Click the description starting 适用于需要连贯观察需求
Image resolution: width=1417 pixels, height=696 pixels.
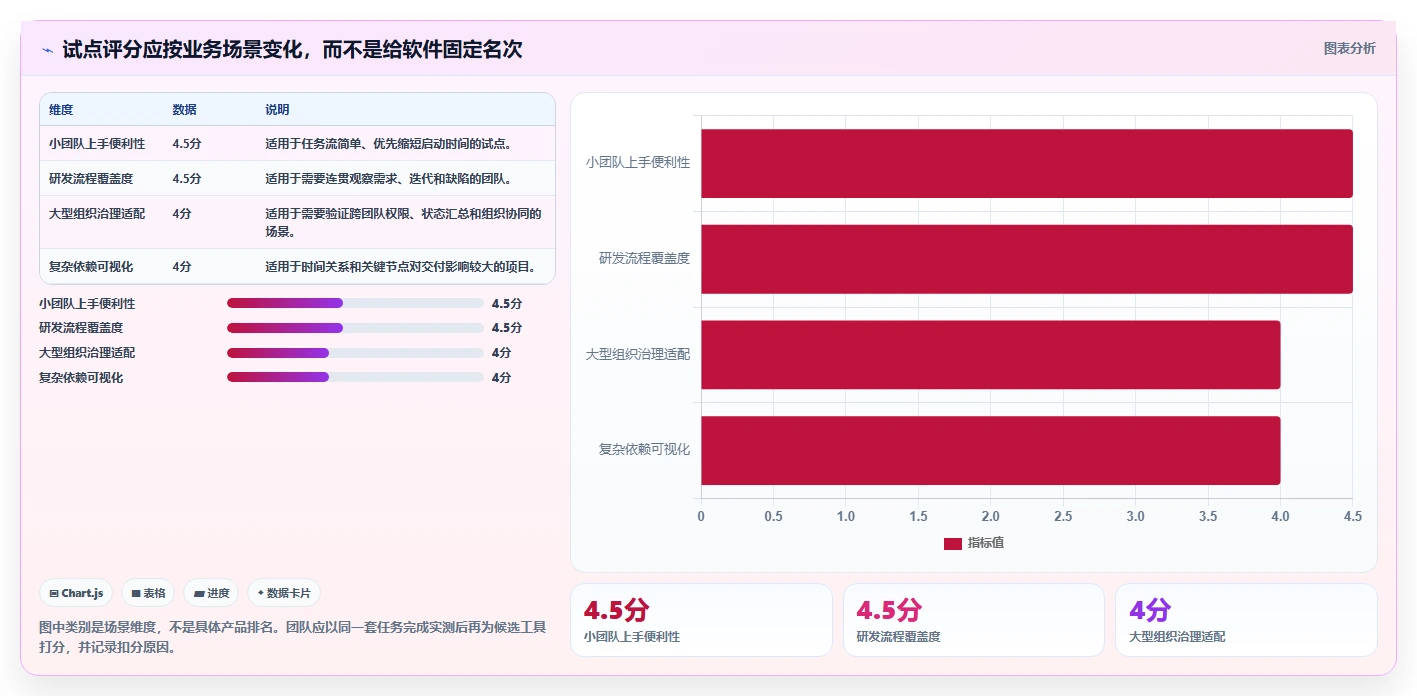click(389, 179)
